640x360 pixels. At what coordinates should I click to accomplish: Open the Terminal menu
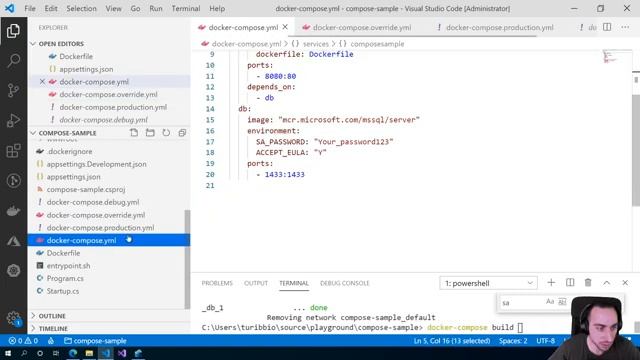pyautogui.click(x=186, y=8)
